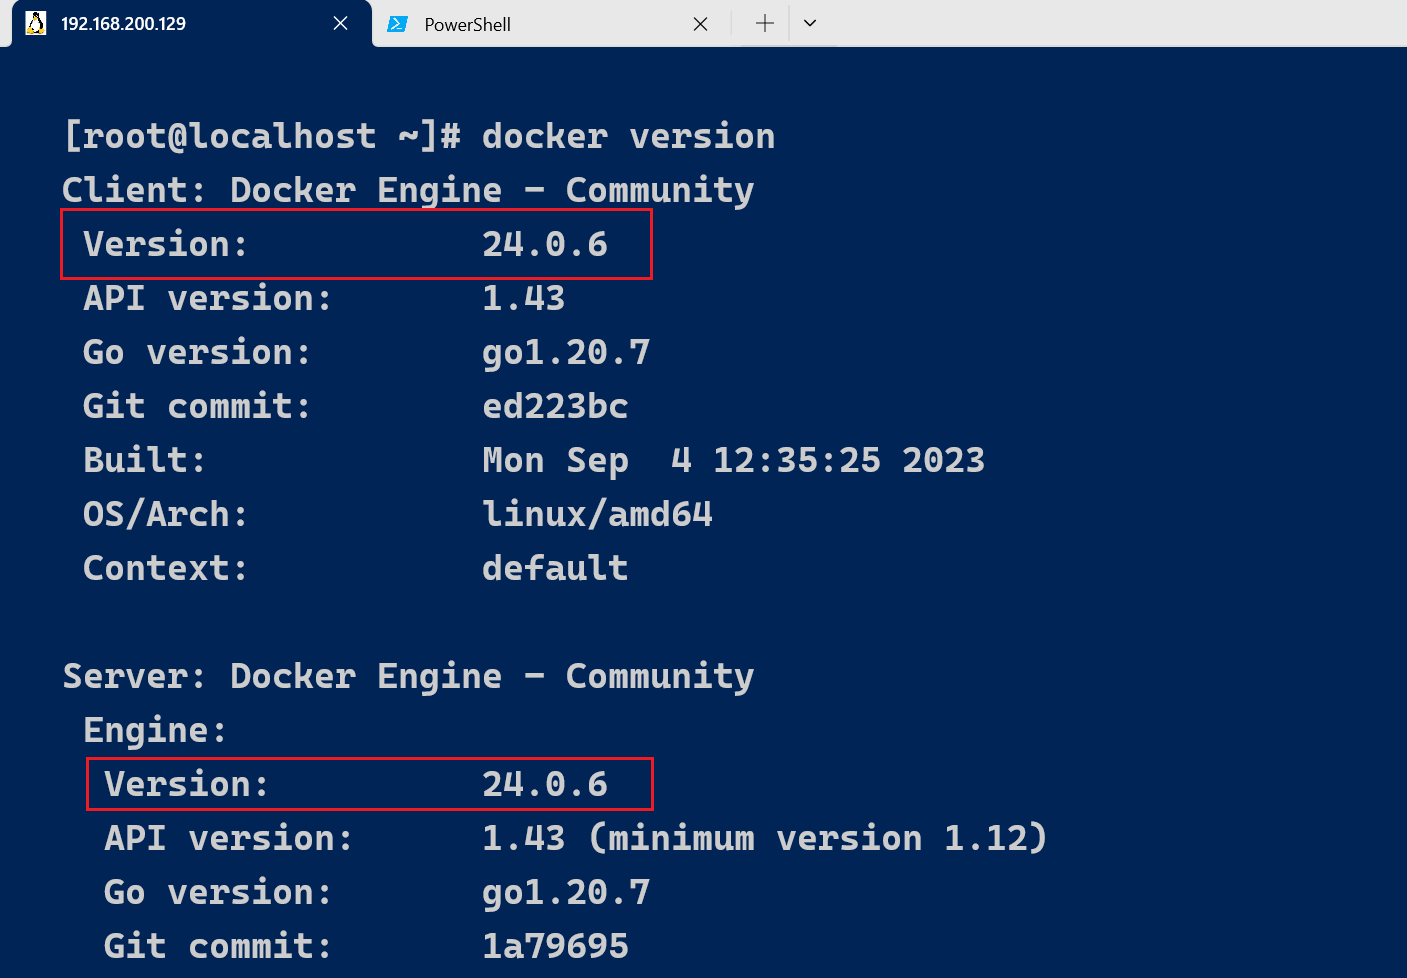
Task: Click the Git commit value ed223bc
Action: [555, 406]
